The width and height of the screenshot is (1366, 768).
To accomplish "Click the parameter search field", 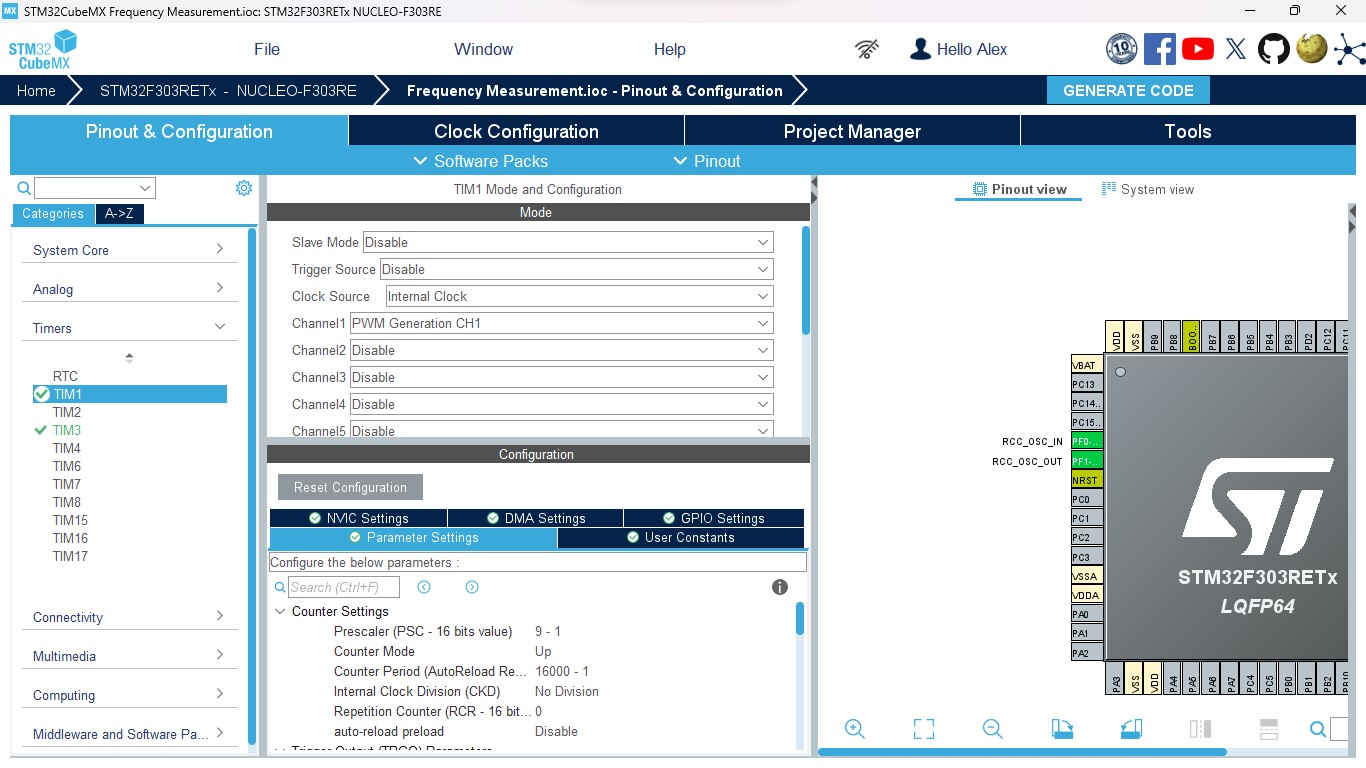I will pyautogui.click(x=344, y=587).
